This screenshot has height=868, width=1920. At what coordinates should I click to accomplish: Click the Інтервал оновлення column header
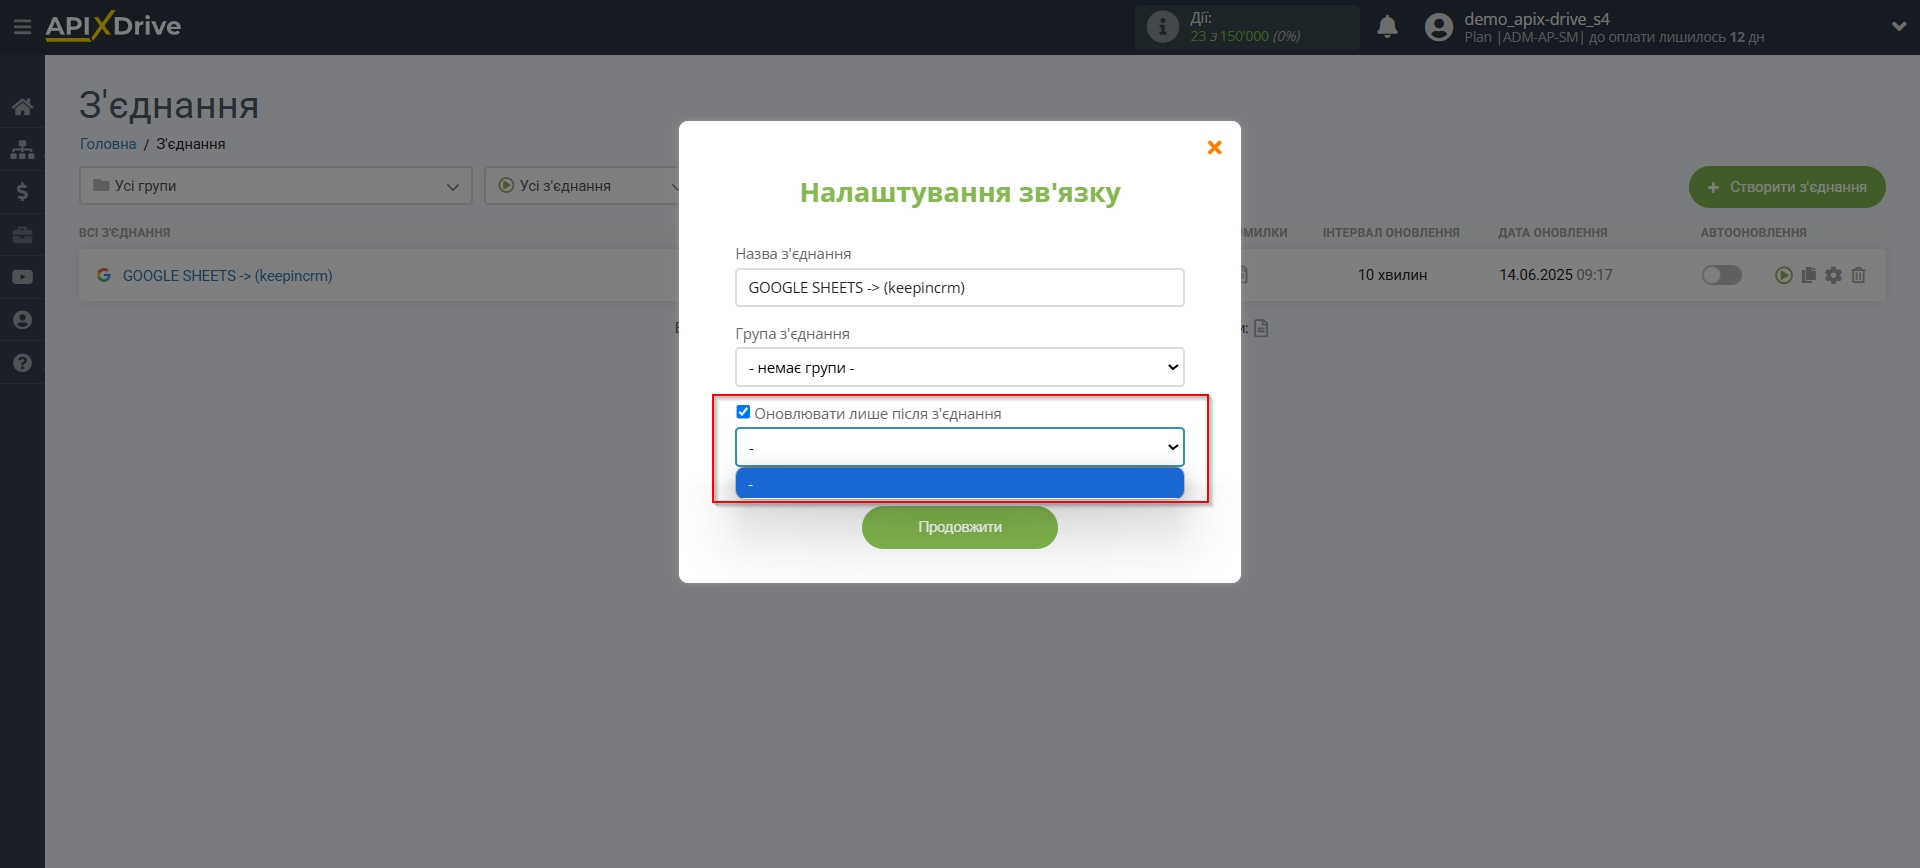[x=1391, y=233]
